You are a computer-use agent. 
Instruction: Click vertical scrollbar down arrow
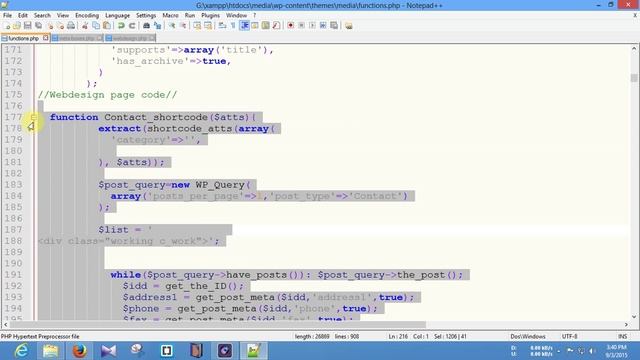(634, 317)
